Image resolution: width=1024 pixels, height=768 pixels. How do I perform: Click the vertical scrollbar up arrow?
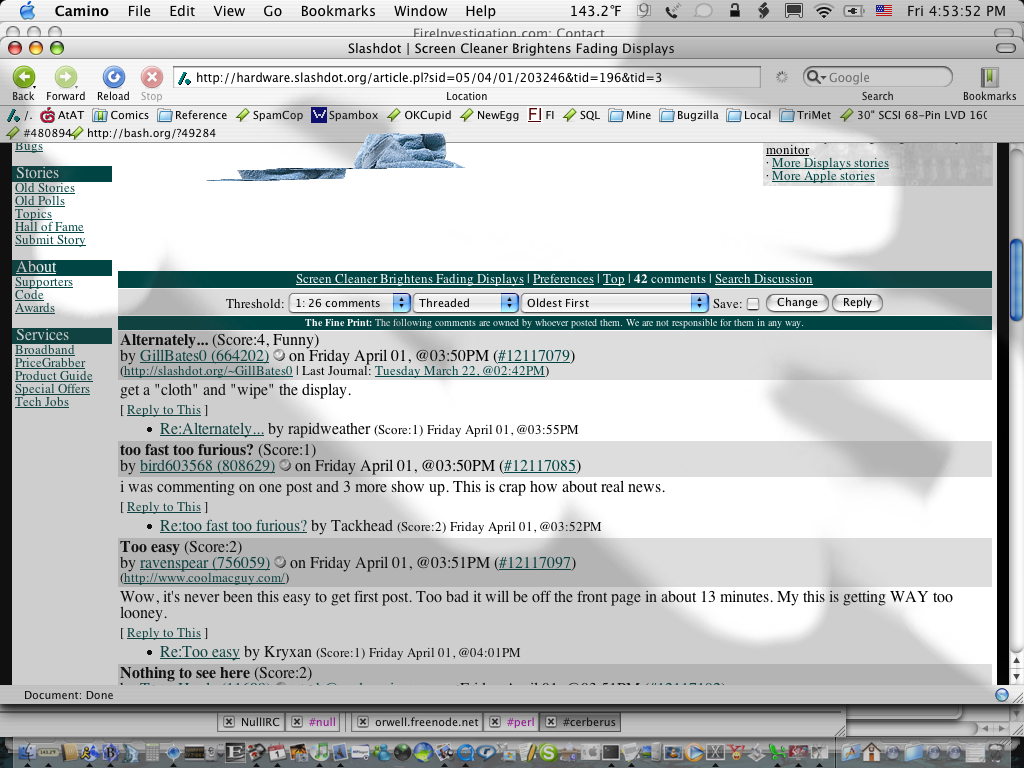coord(1016,660)
